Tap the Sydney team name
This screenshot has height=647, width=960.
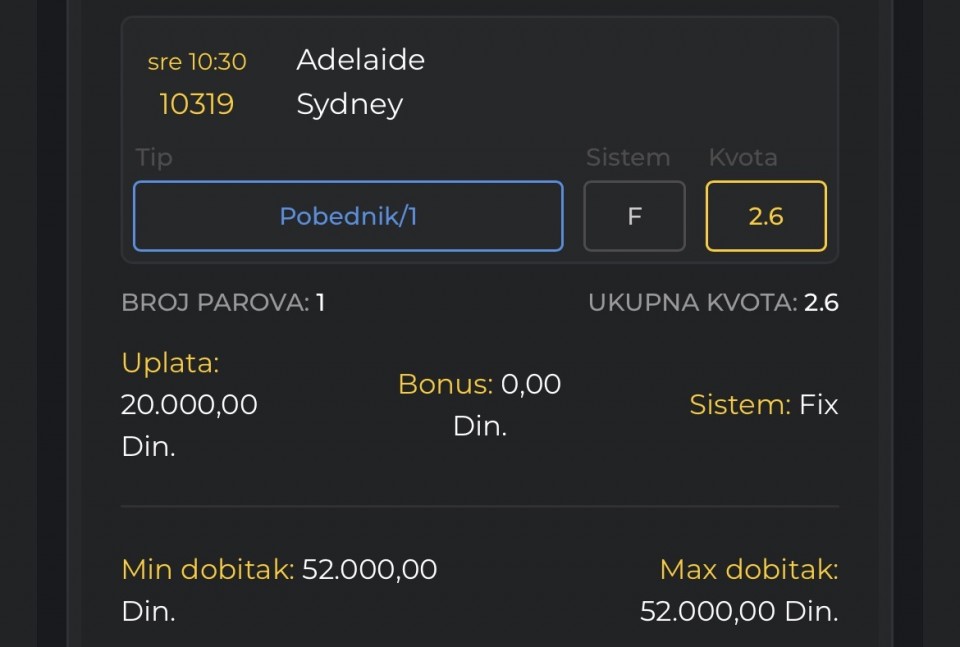(x=349, y=104)
